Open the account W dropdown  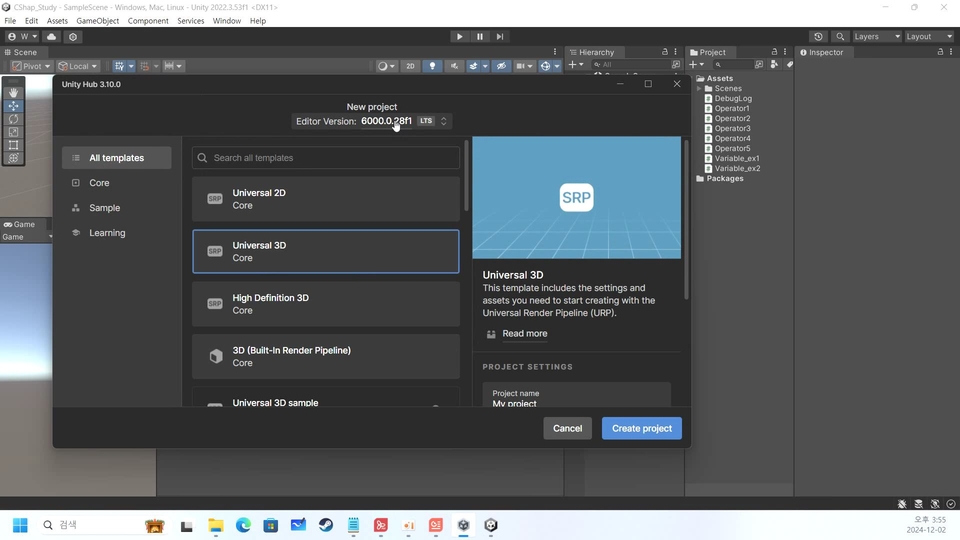(22, 37)
